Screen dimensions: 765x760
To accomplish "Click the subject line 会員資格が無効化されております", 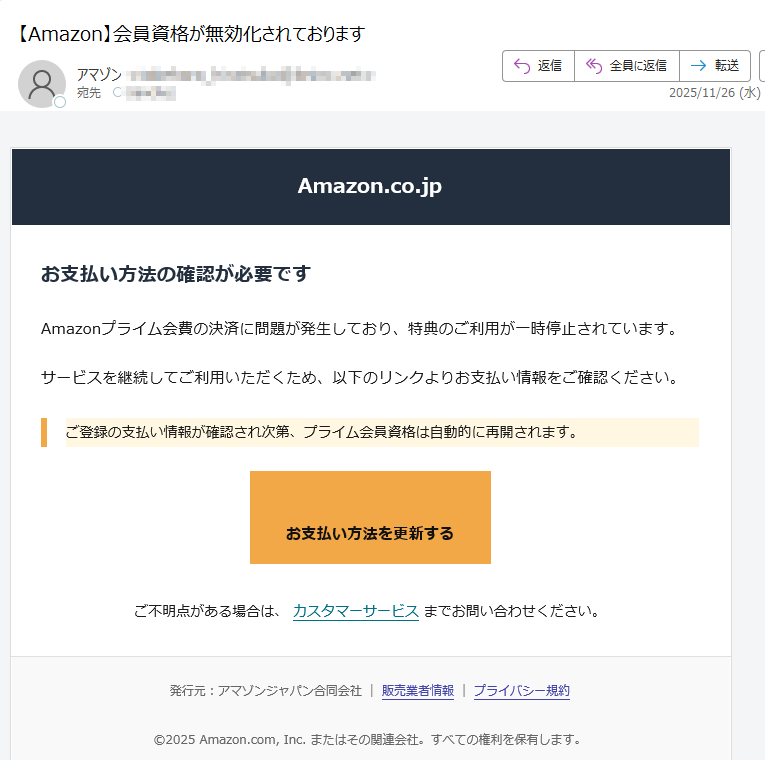I will click(x=191, y=34).
